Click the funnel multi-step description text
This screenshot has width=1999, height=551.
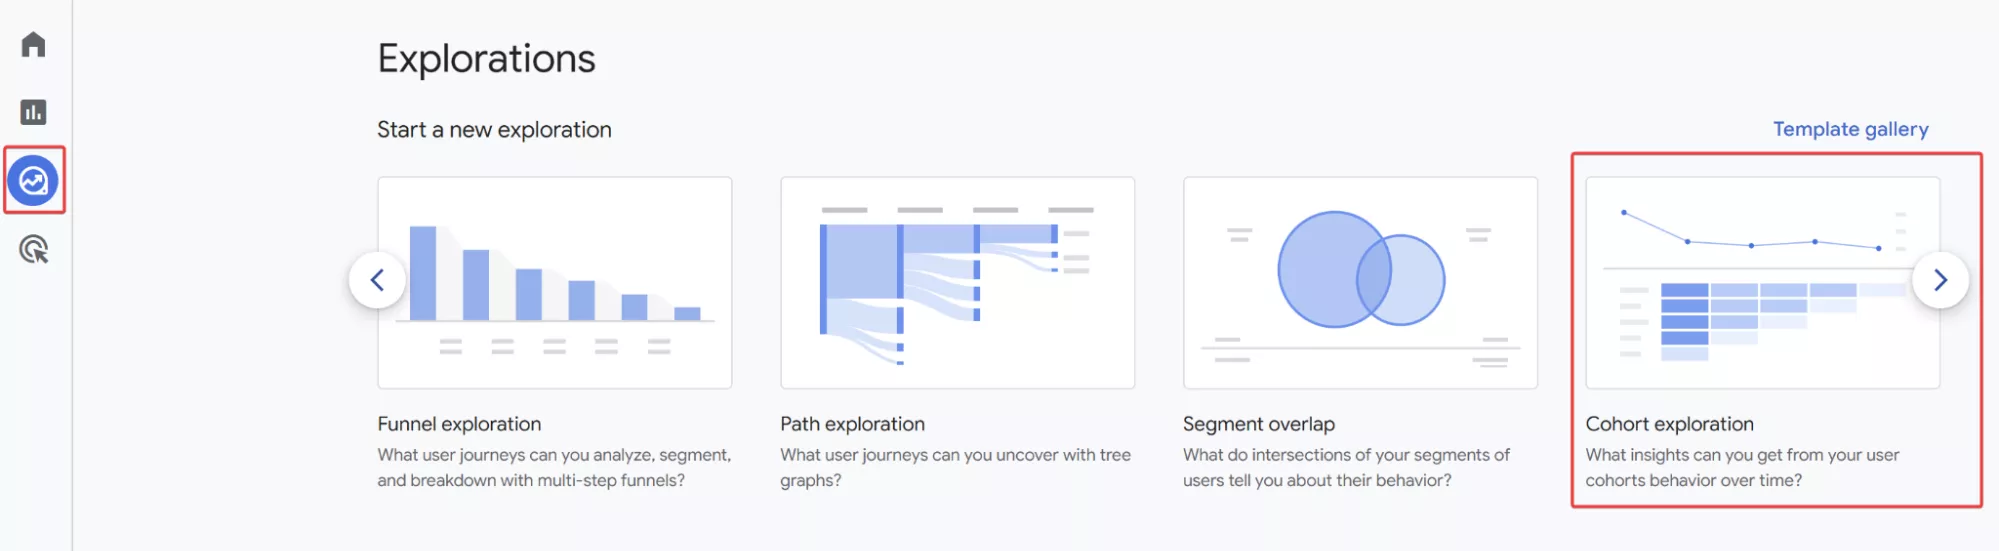point(555,467)
